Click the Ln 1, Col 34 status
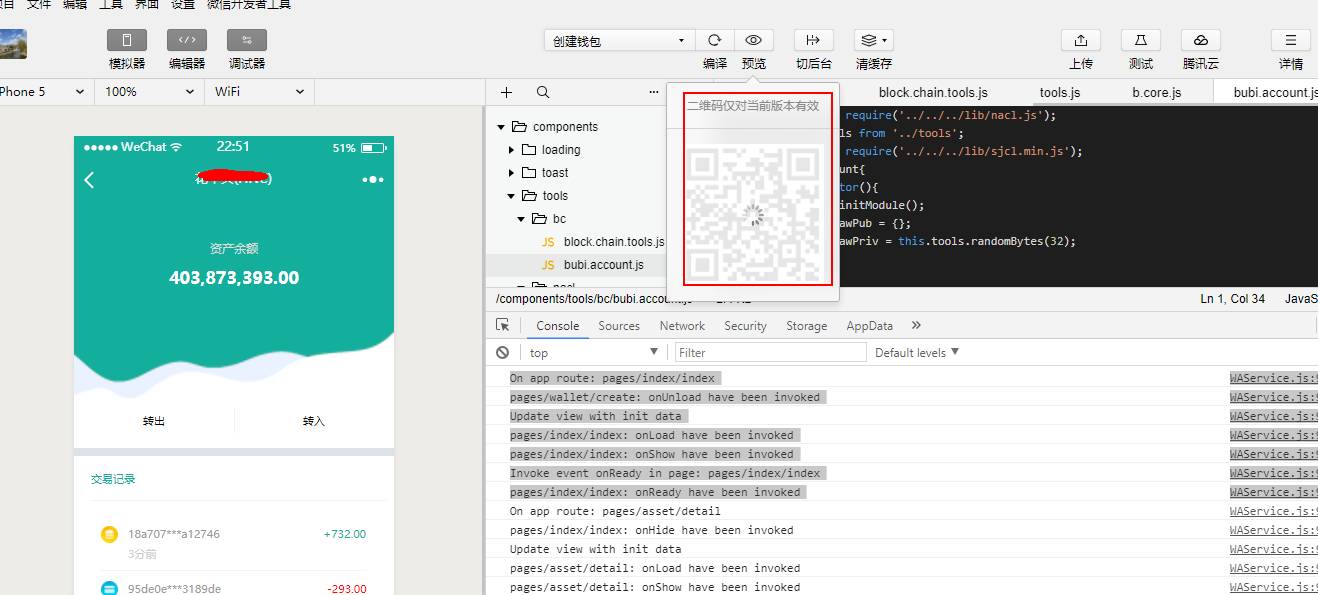The width and height of the screenshot is (1318, 595). click(1231, 299)
